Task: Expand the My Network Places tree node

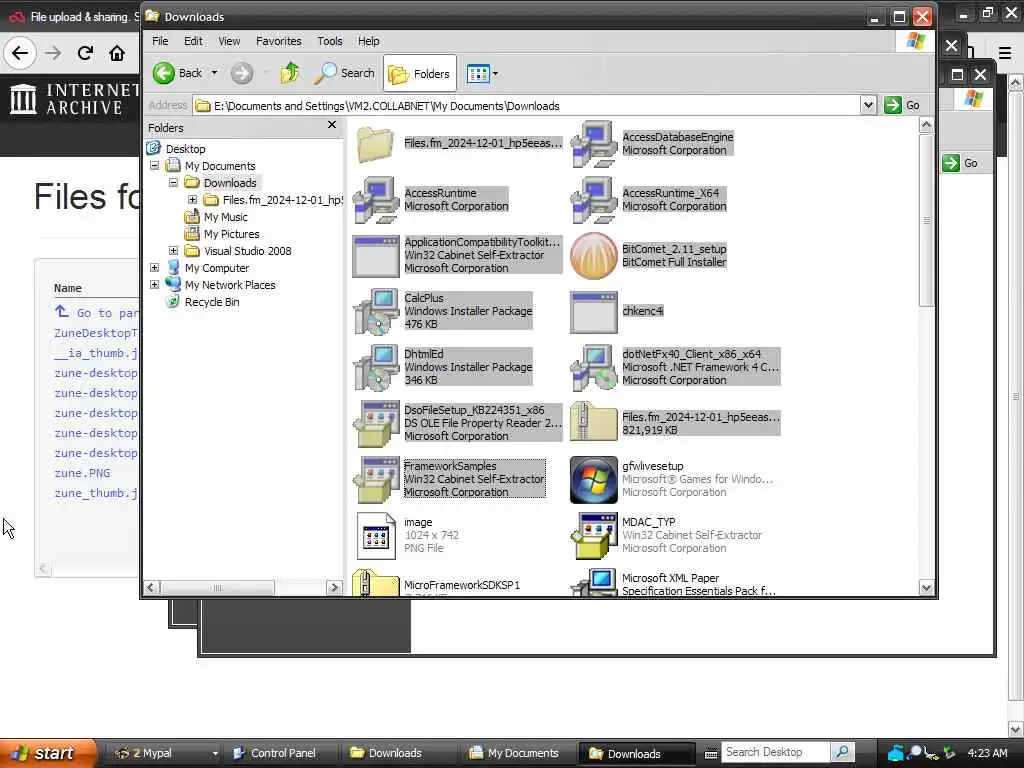Action: (155, 285)
